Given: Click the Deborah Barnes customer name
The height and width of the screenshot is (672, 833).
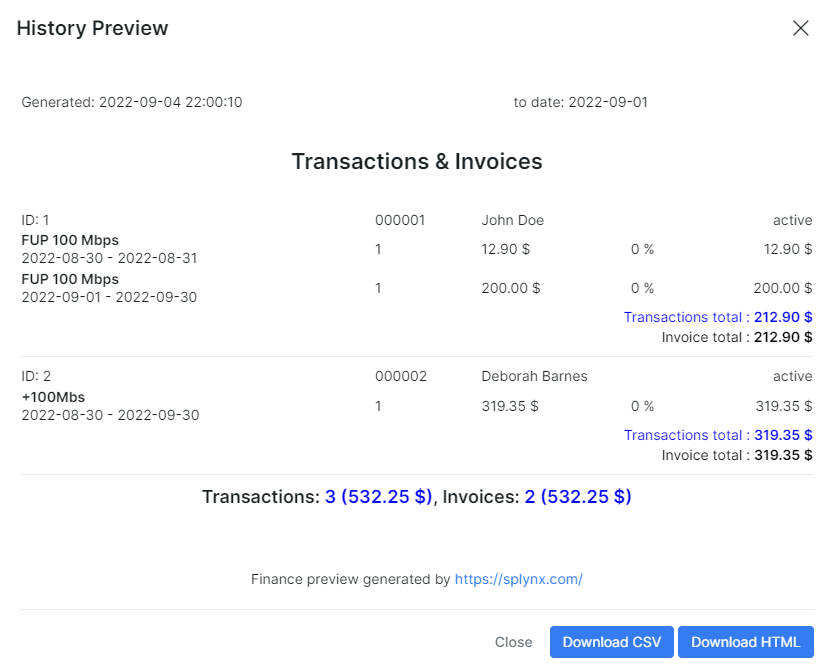Looking at the screenshot, I should pos(534,376).
